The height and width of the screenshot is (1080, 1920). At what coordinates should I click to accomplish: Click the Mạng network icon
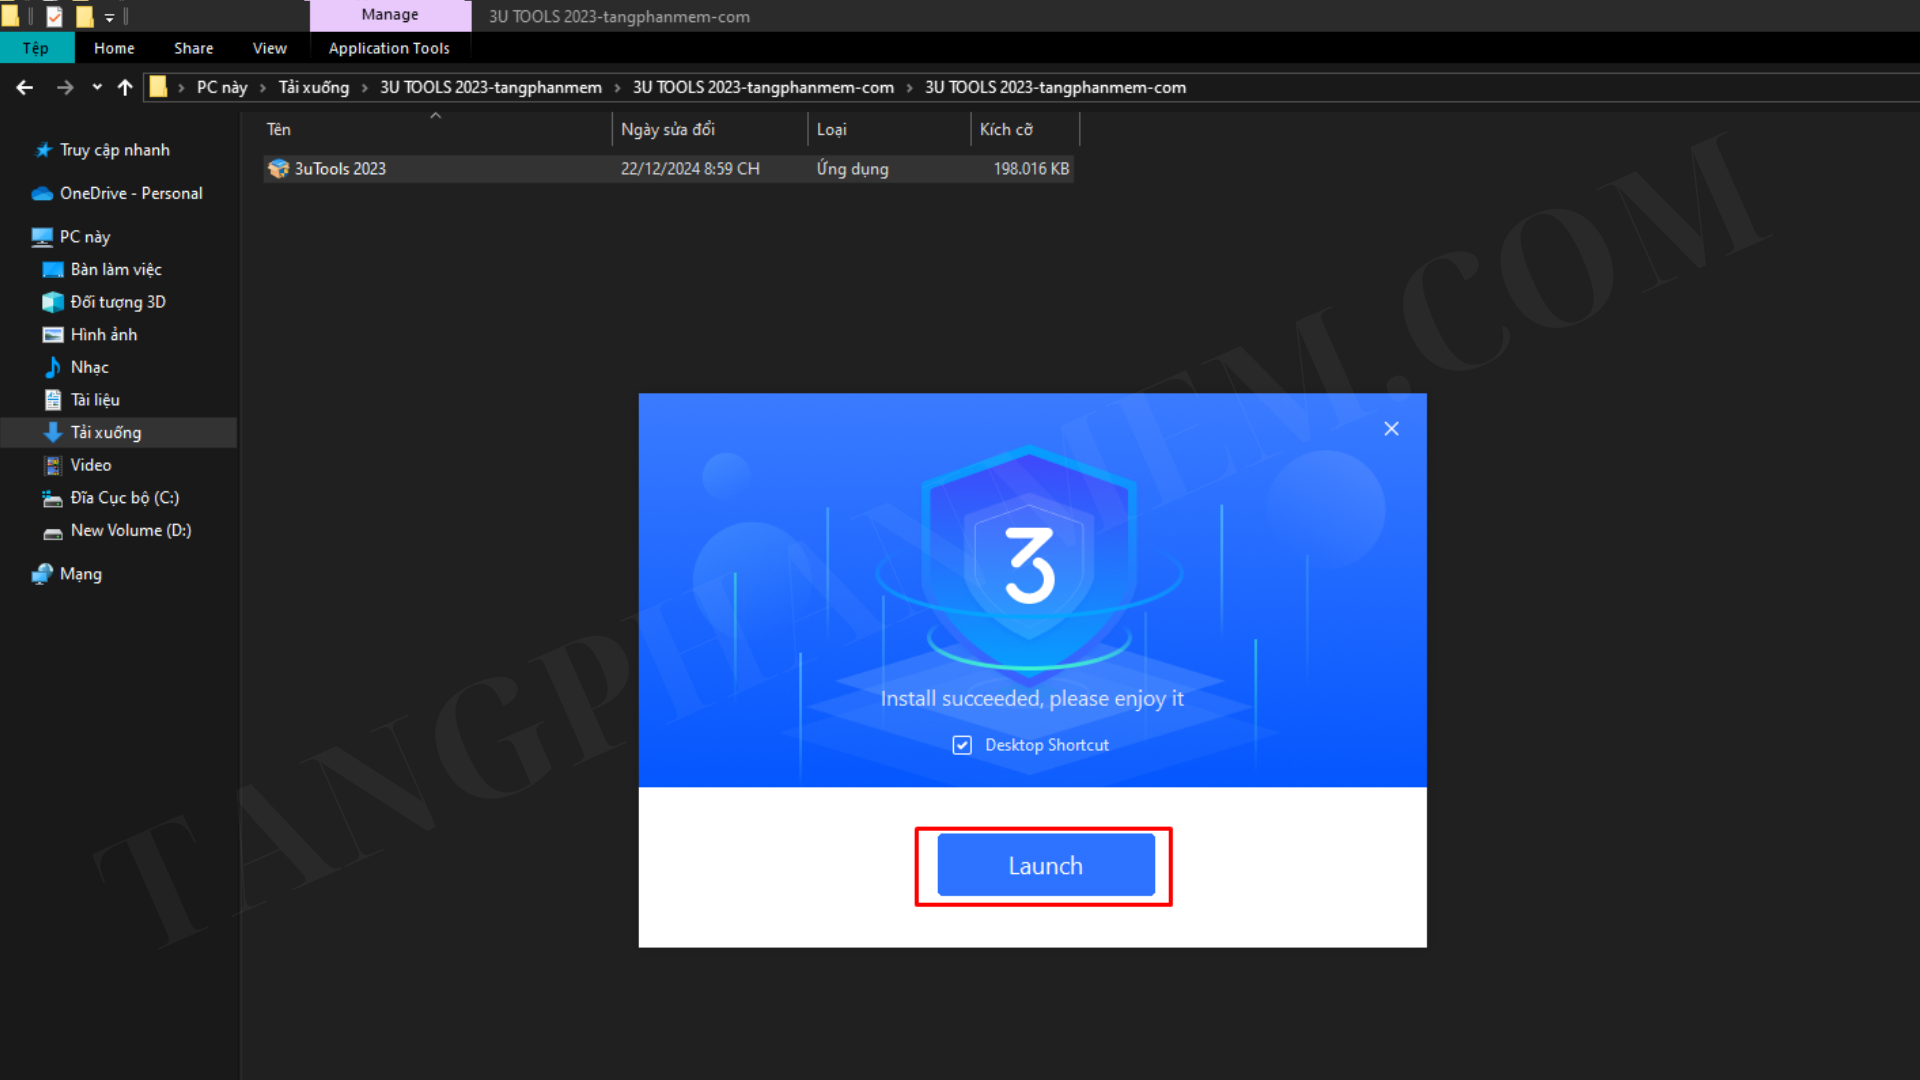tap(42, 574)
